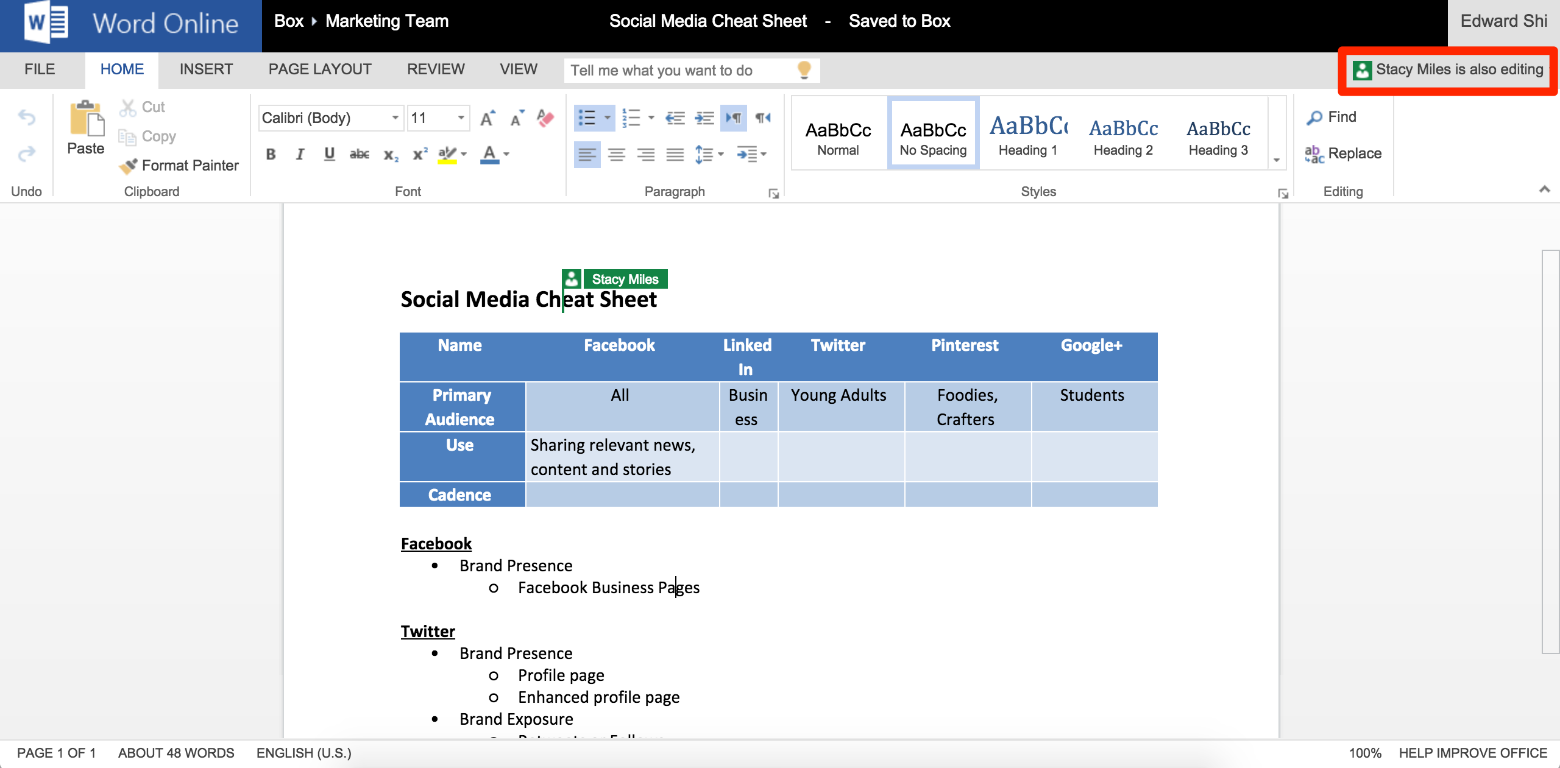
Task: Select the HOME tab
Action: [122, 69]
